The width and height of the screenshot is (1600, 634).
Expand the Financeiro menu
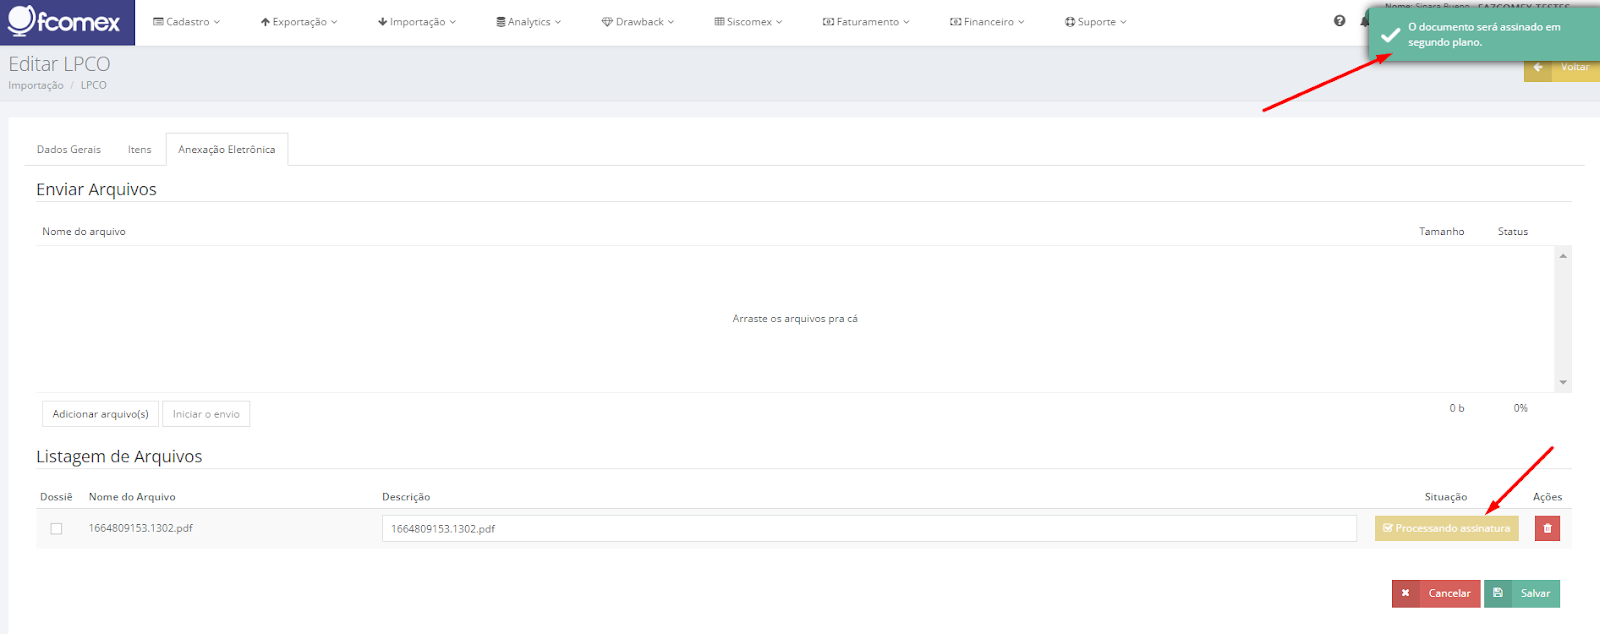pos(987,22)
